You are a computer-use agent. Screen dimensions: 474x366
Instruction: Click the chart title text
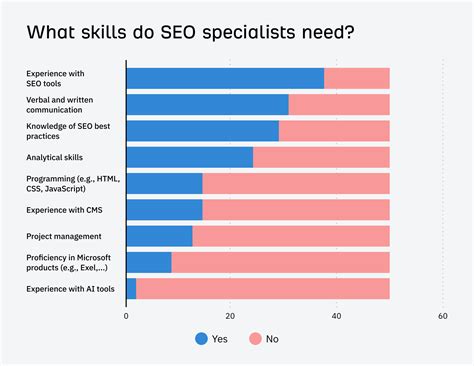190,33
